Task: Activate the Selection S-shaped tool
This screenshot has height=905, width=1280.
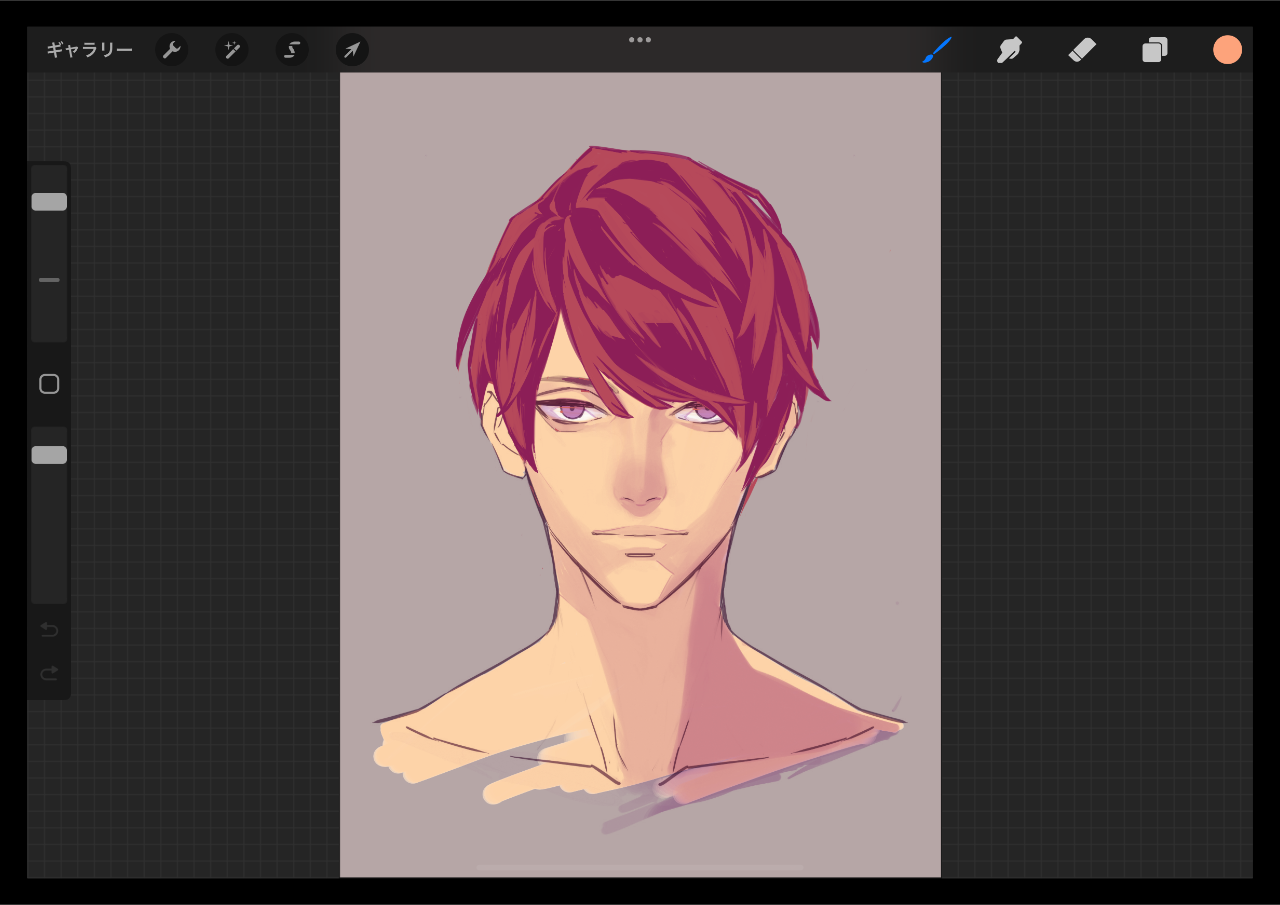Action: (292, 50)
